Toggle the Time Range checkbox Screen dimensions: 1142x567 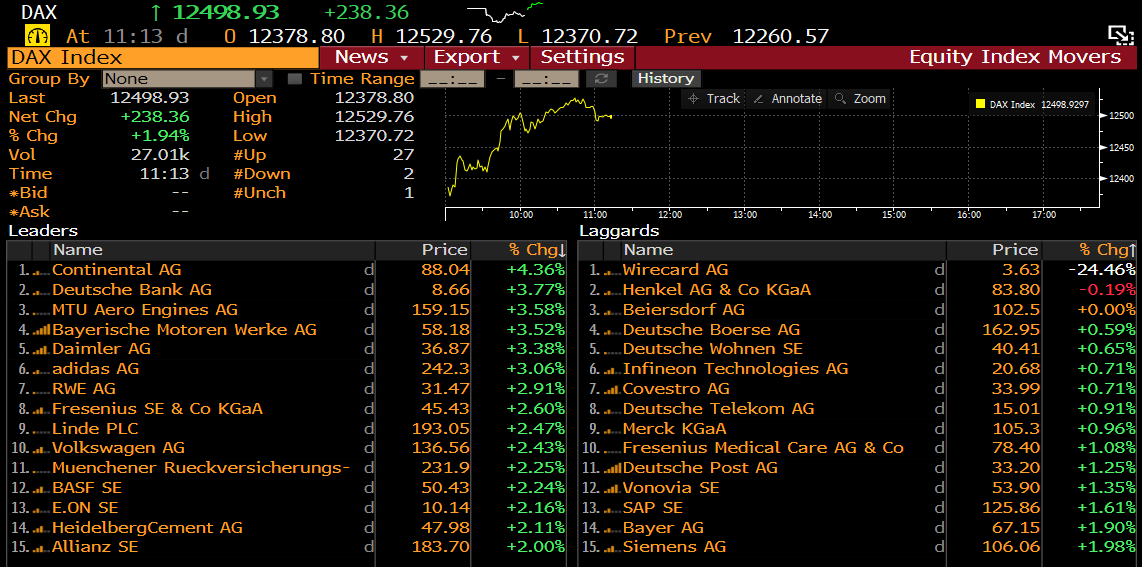click(295, 79)
